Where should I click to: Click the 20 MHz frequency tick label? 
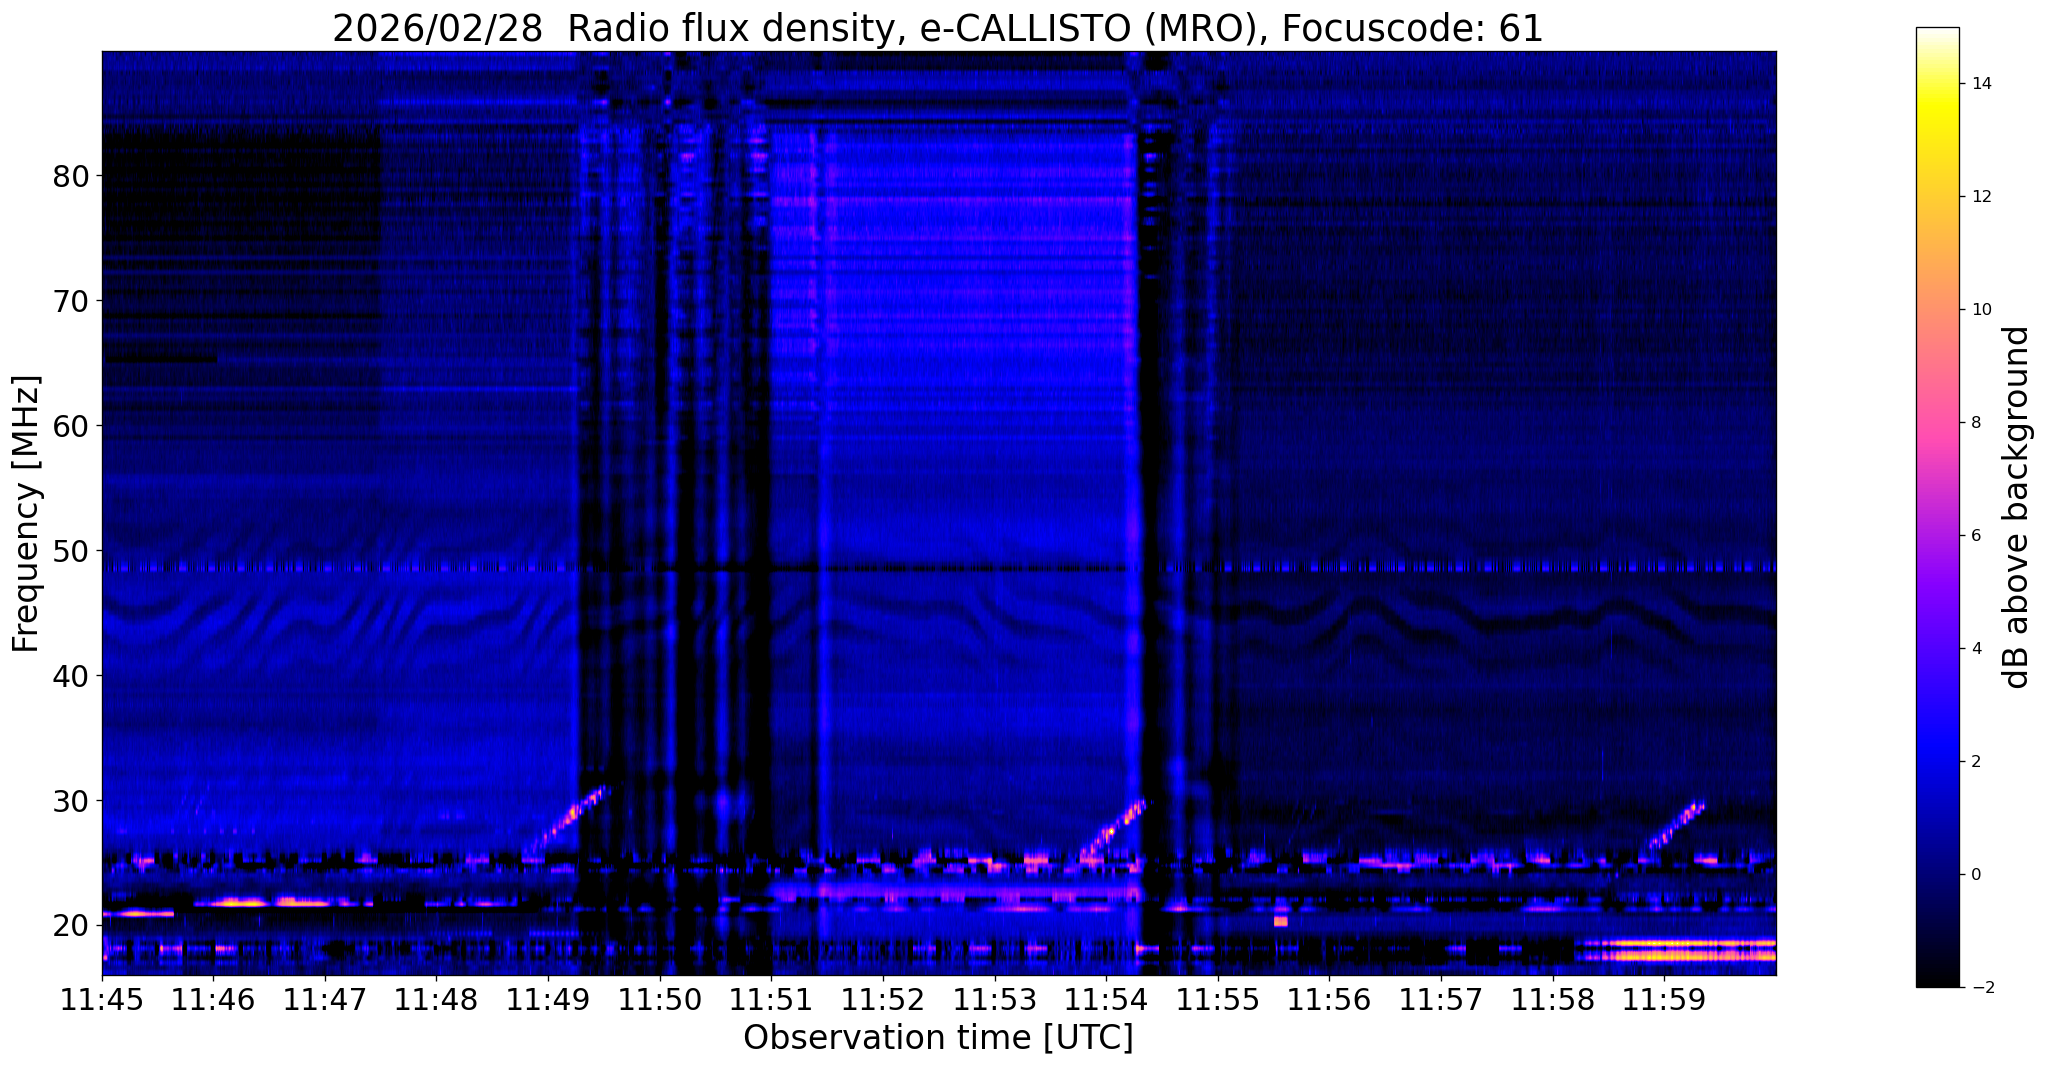point(70,926)
